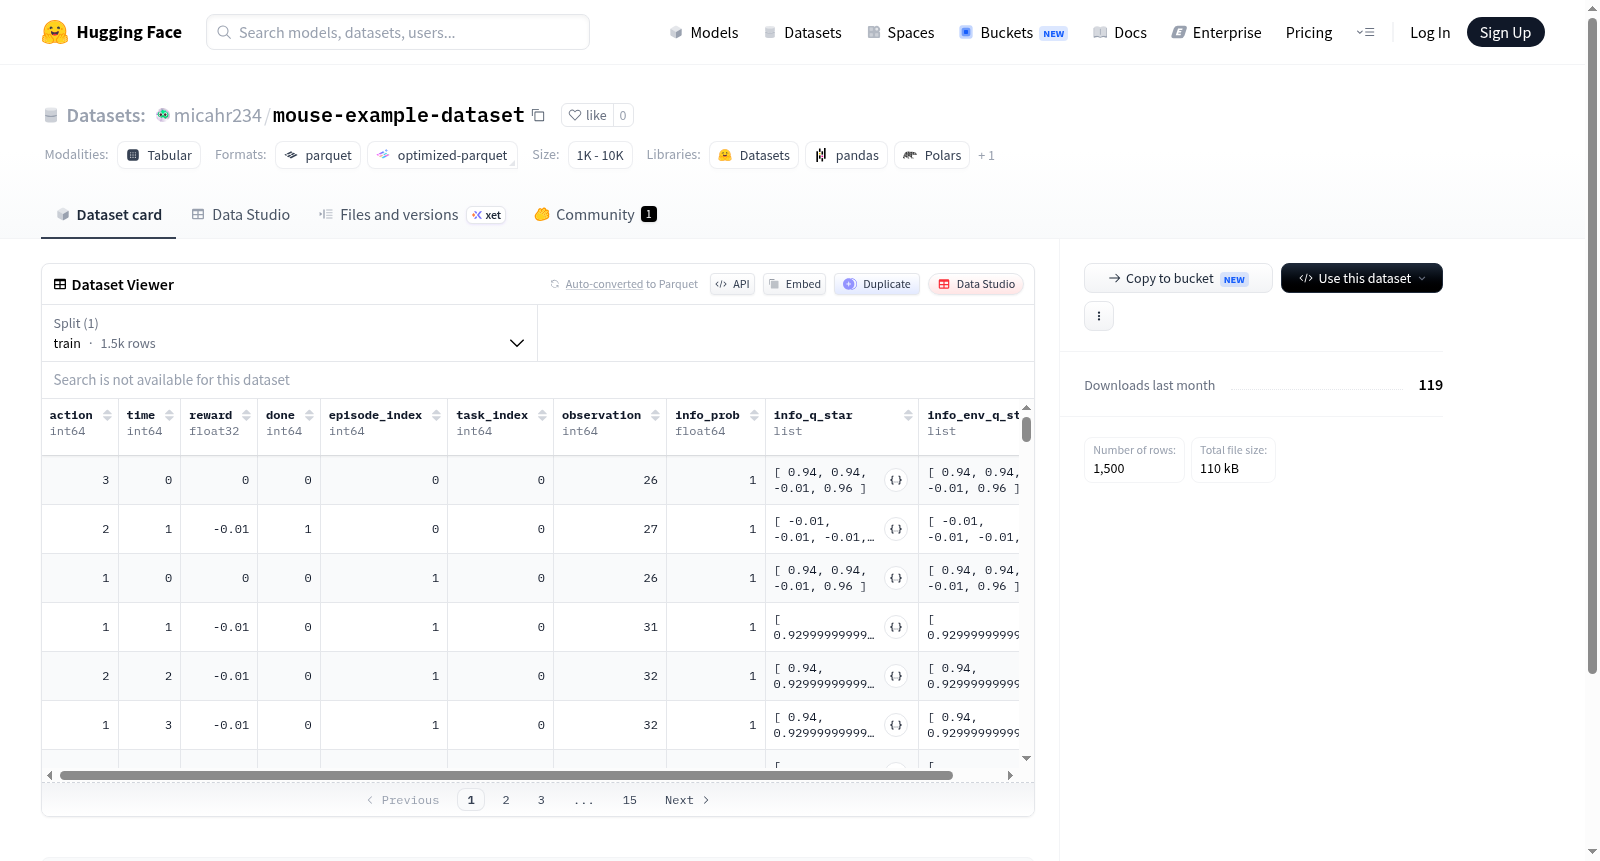Open Enterprise page
This screenshot has height=861, width=1600.
click(1216, 32)
